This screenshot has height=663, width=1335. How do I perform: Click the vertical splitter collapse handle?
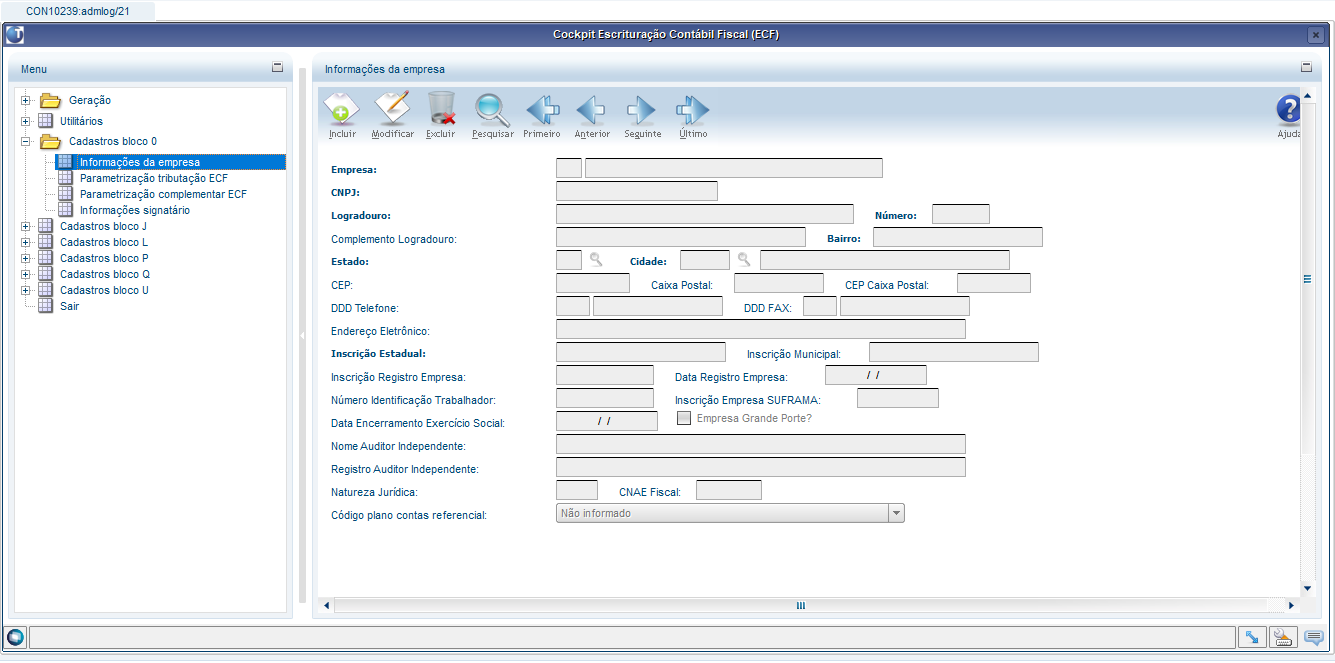click(302, 336)
